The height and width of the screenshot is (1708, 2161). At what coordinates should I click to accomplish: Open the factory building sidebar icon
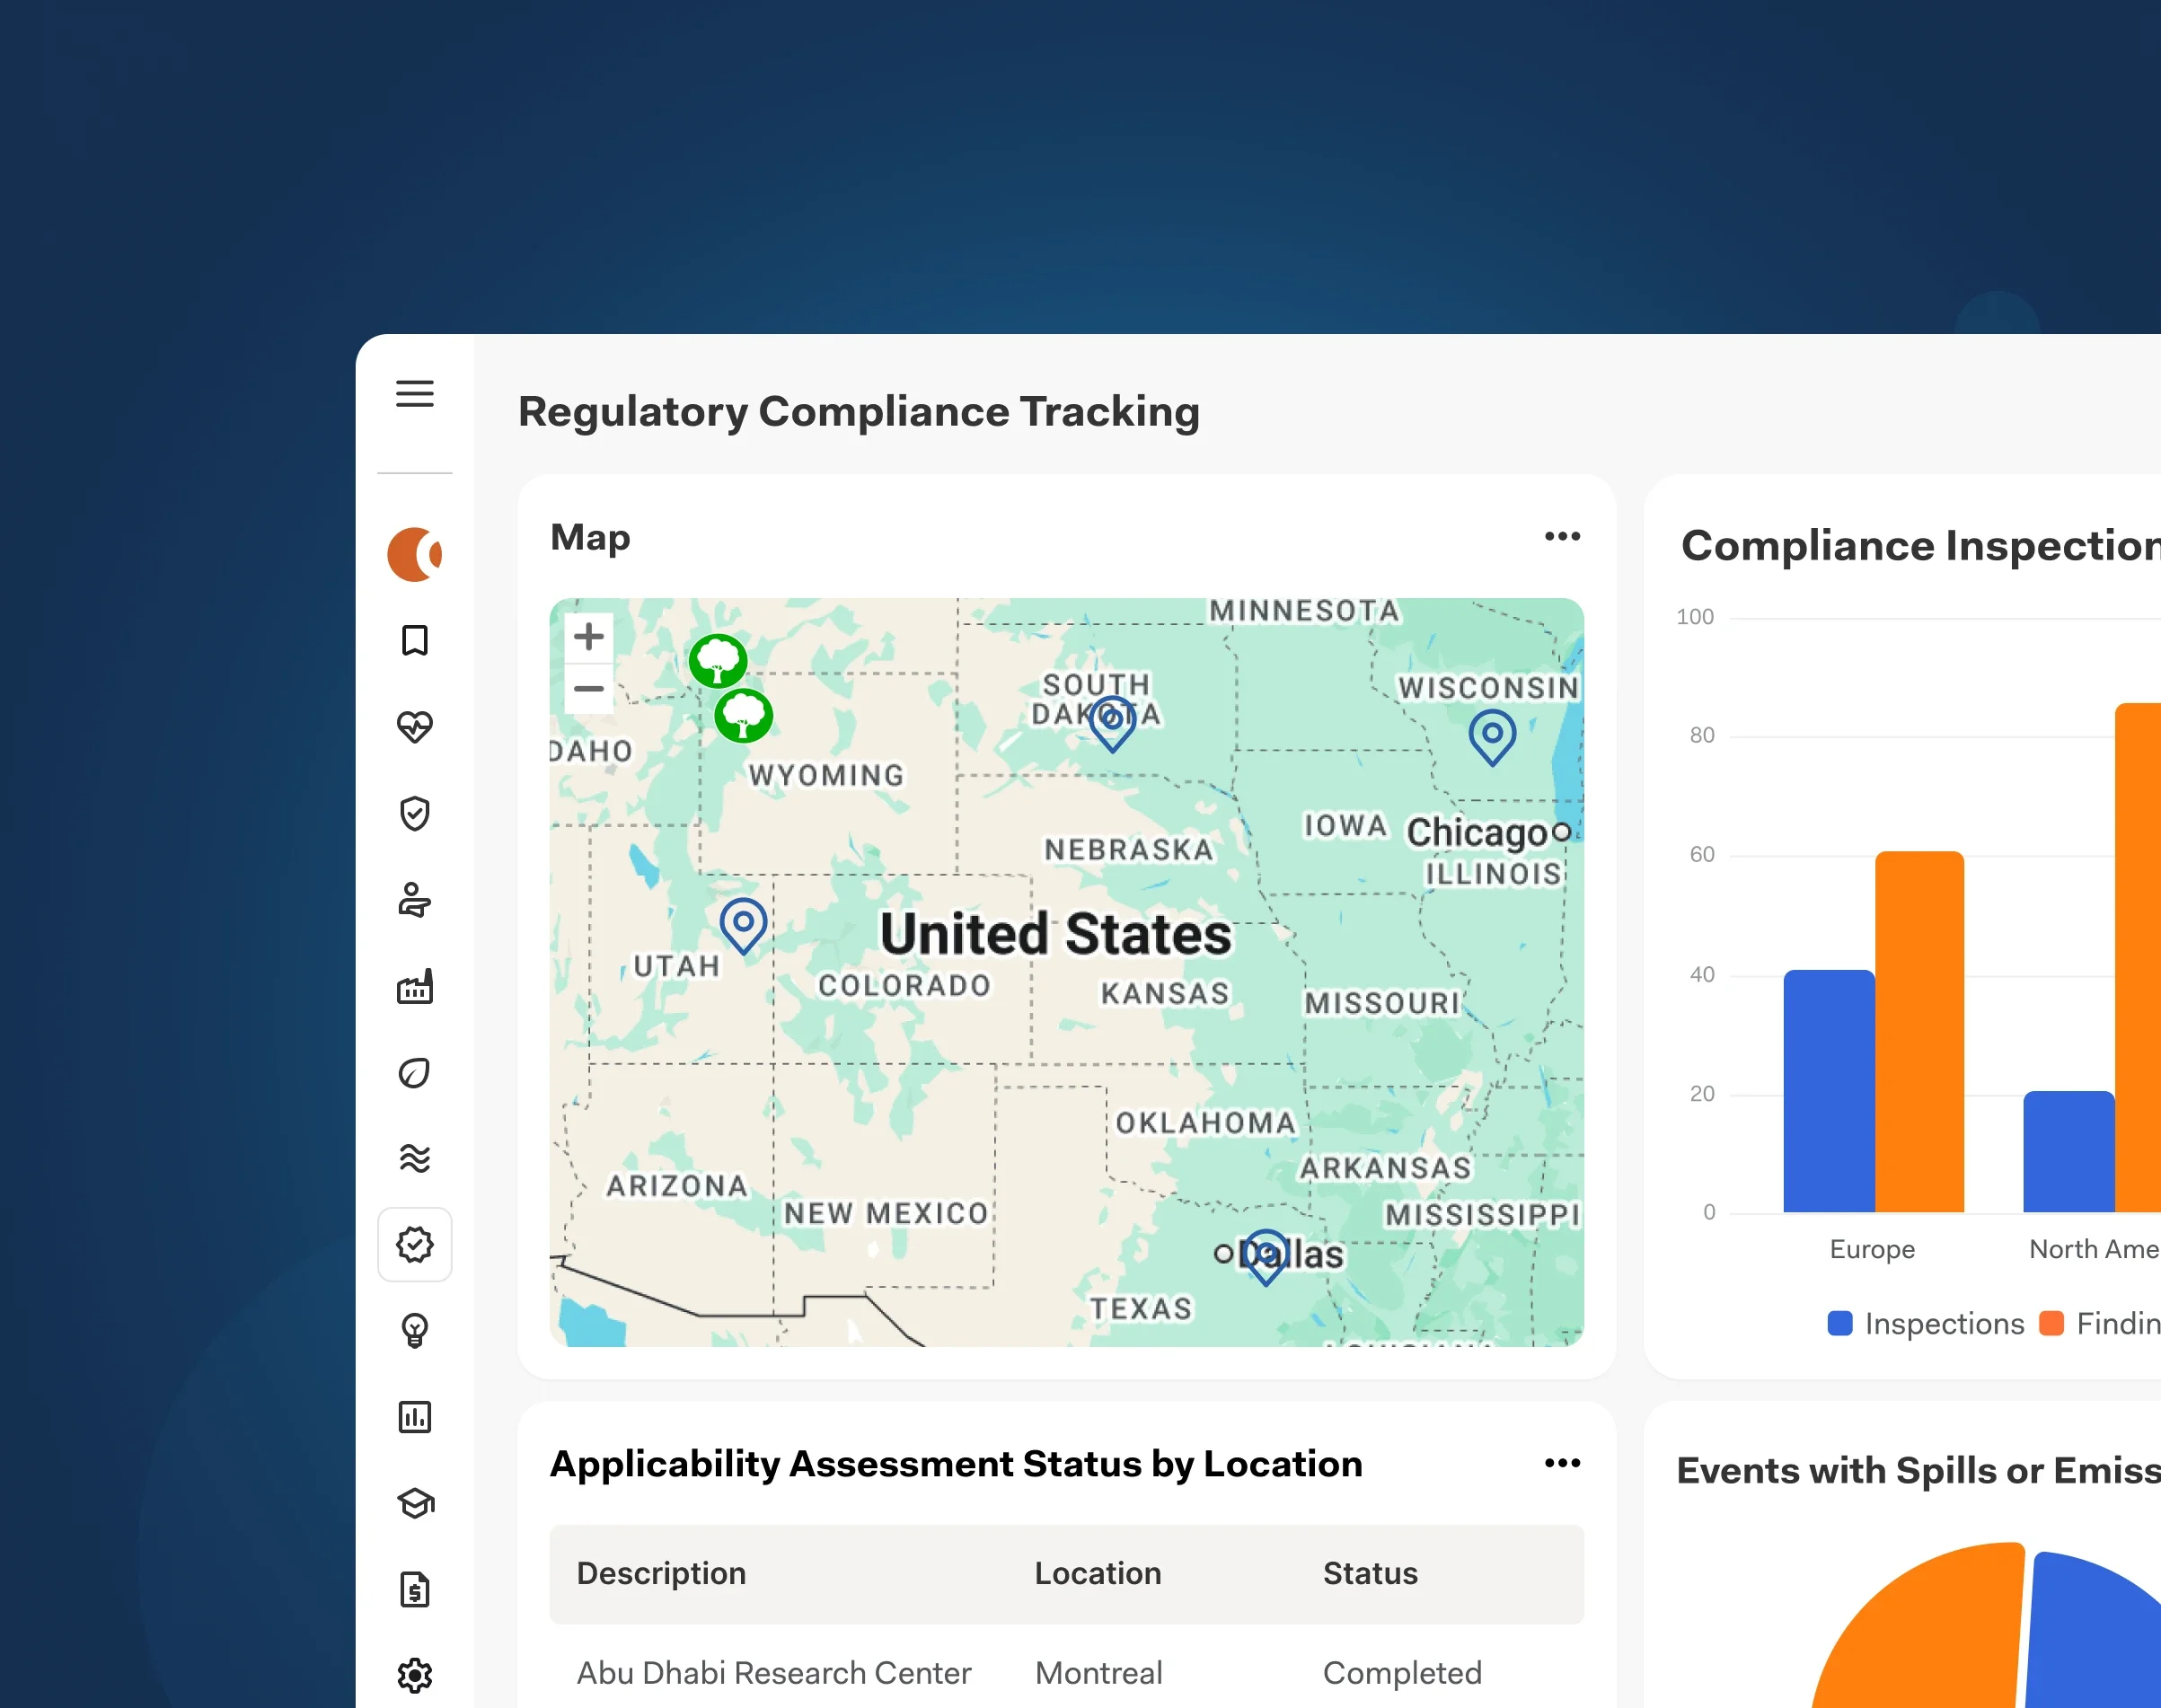[x=414, y=986]
